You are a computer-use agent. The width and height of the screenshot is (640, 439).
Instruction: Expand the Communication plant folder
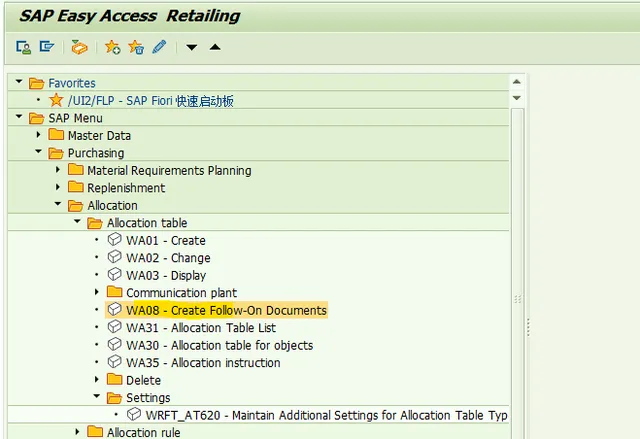96,293
